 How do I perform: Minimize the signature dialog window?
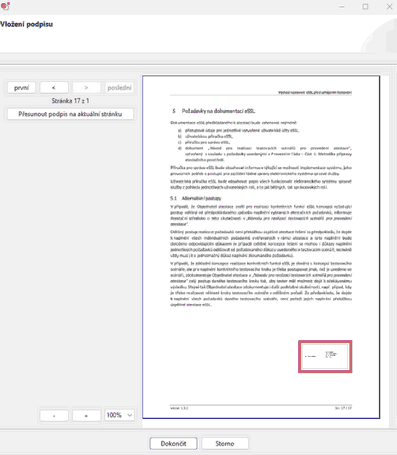[342, 7]
